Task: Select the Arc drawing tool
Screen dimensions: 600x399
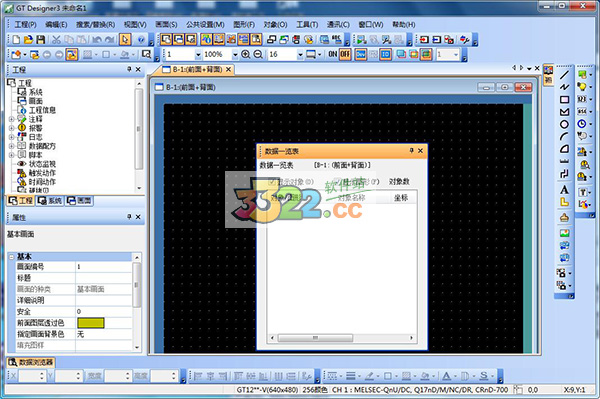Action: [564, 137]
